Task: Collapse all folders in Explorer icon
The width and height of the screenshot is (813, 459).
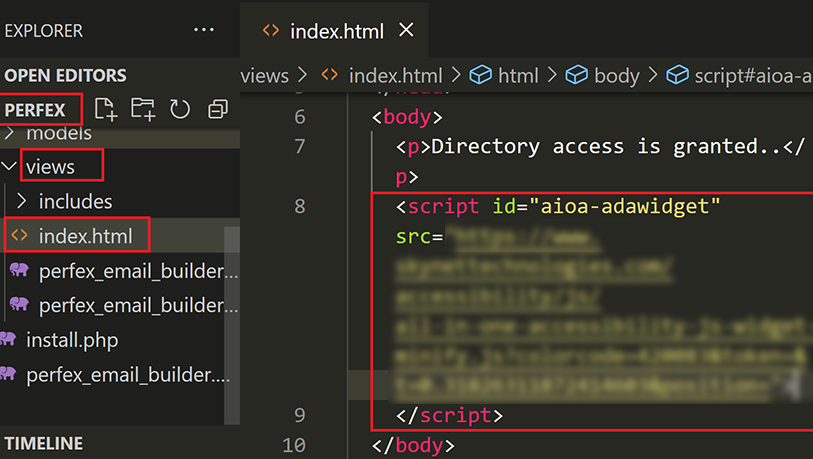Action: click(x=218, y=109)
